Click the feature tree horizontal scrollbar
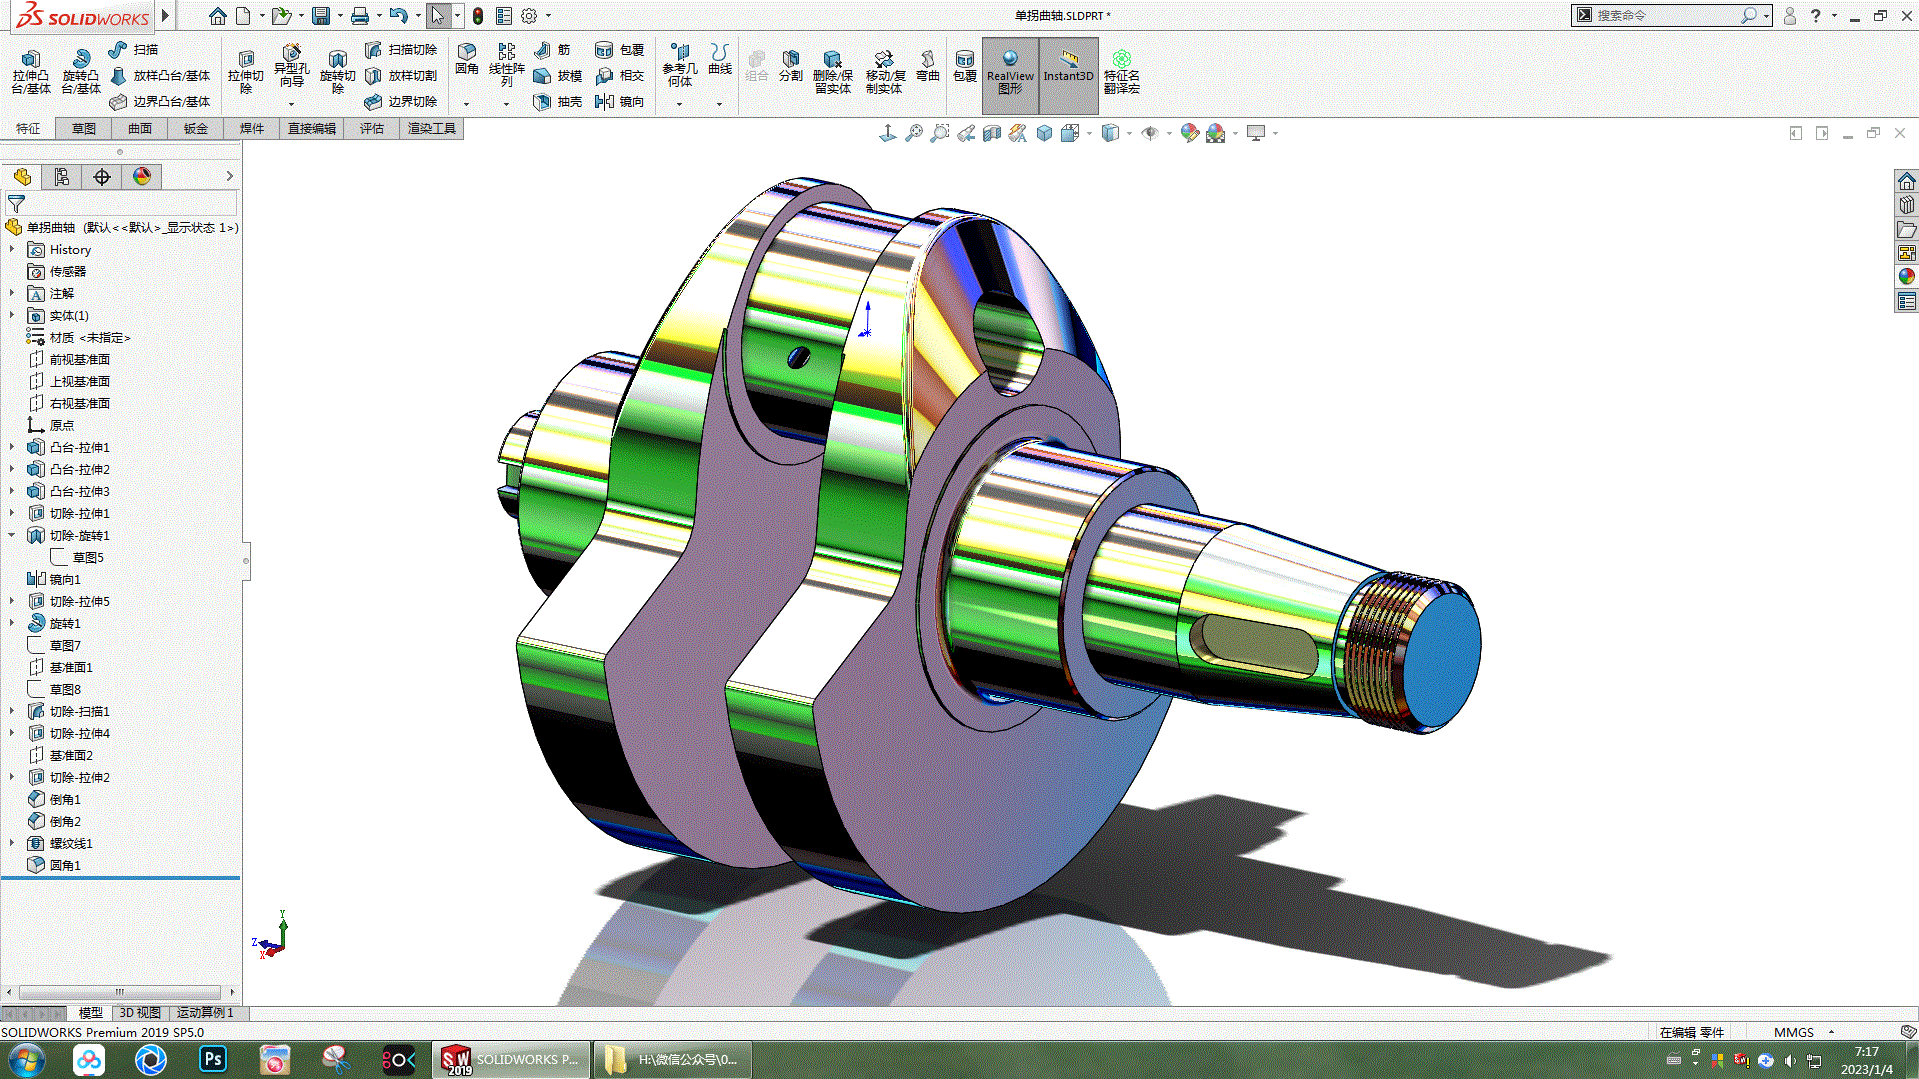The width and height of the screenshot is (1919, 1079). pos(120,992)
